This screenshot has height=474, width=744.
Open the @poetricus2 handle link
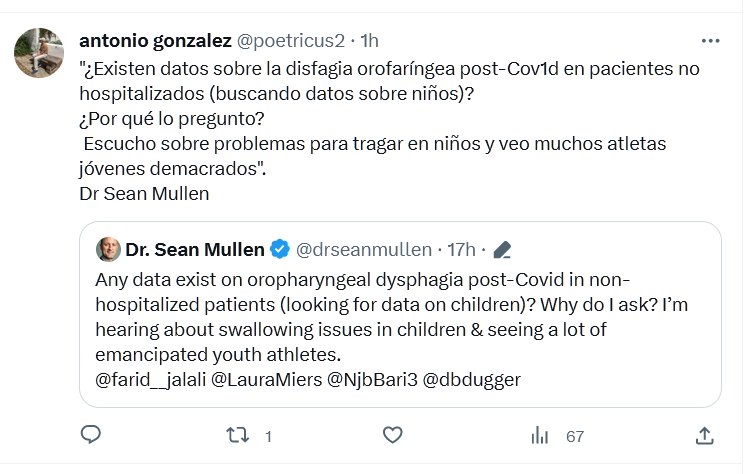coord(289,41)
